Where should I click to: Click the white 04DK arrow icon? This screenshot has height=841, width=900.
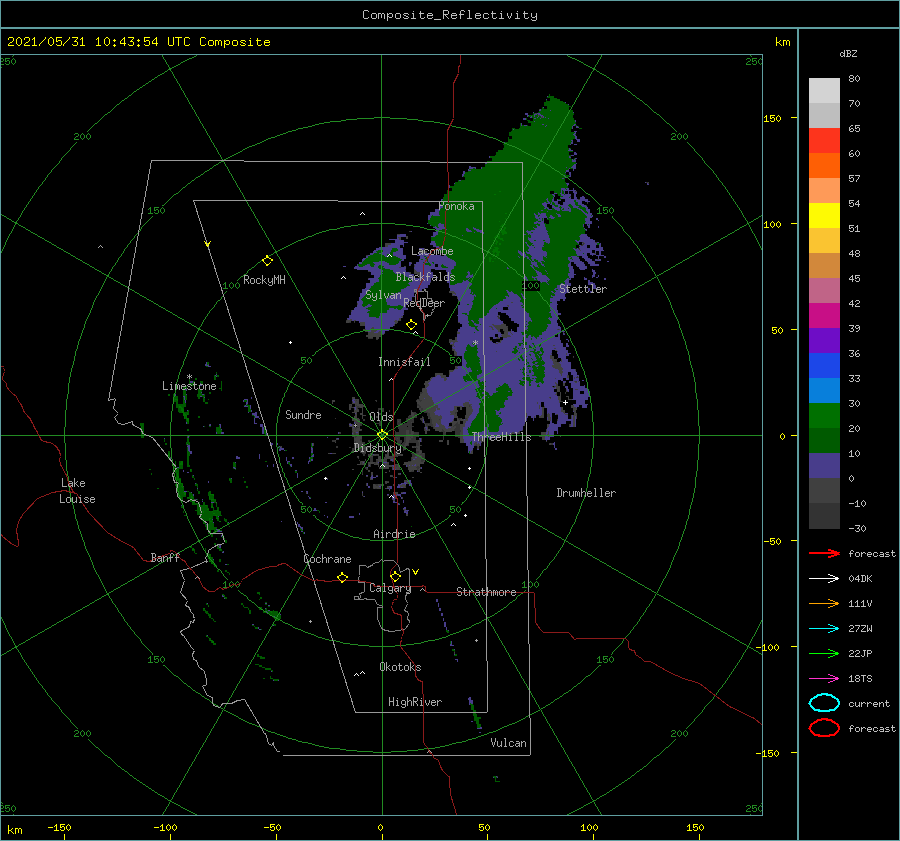coord(824,578)
